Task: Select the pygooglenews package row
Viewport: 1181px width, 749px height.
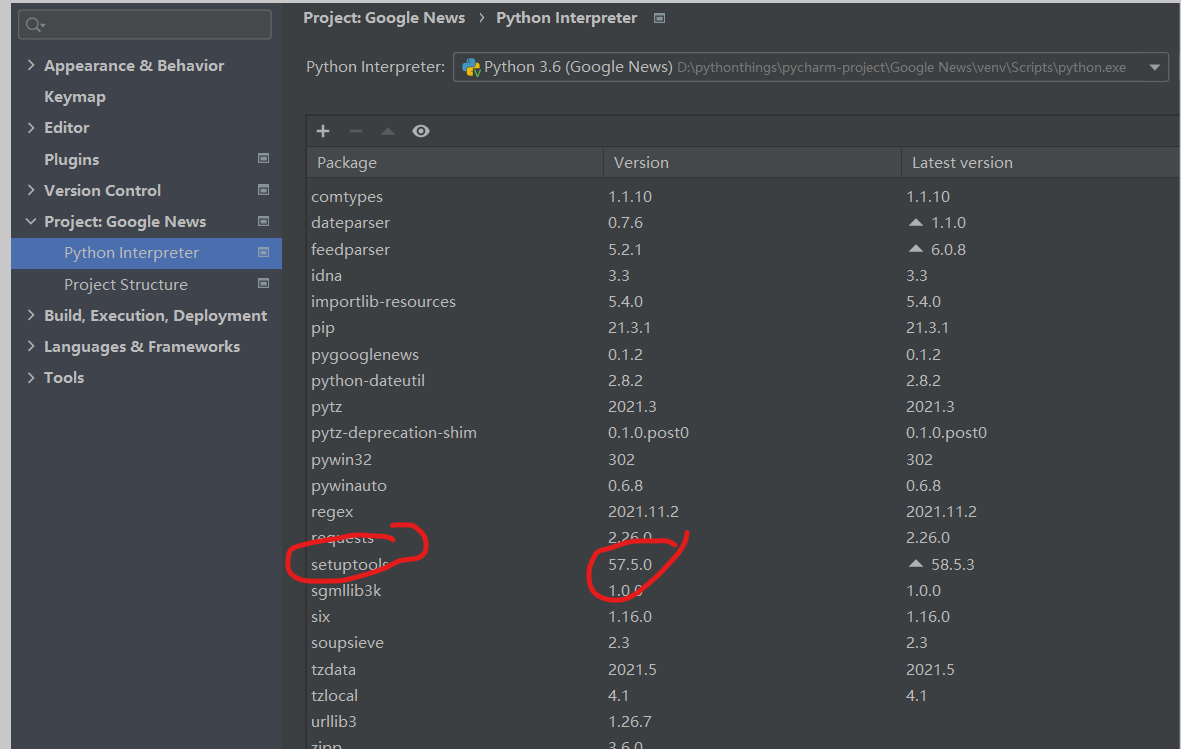Action: pyautogui.click(x=743, y=354)
